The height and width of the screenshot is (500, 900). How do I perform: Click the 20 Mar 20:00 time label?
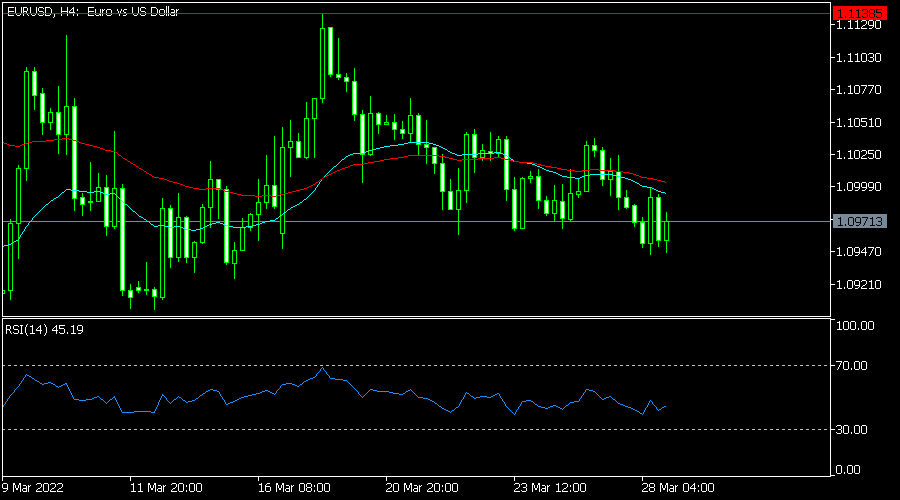(x=422, y=488)
